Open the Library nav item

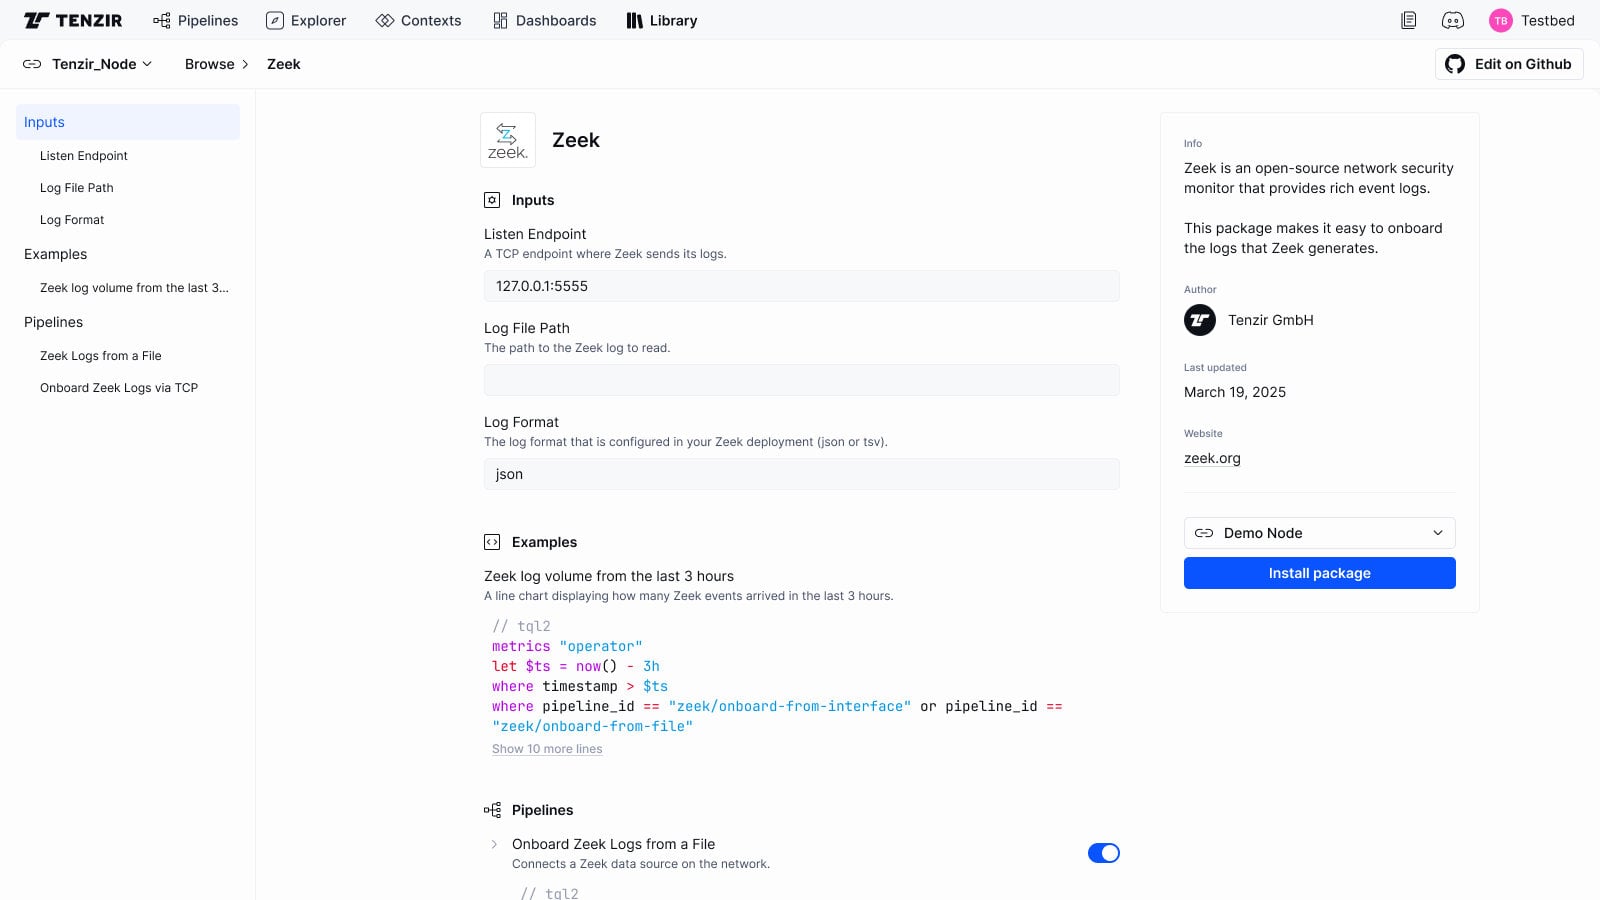[x=662, y=20]
